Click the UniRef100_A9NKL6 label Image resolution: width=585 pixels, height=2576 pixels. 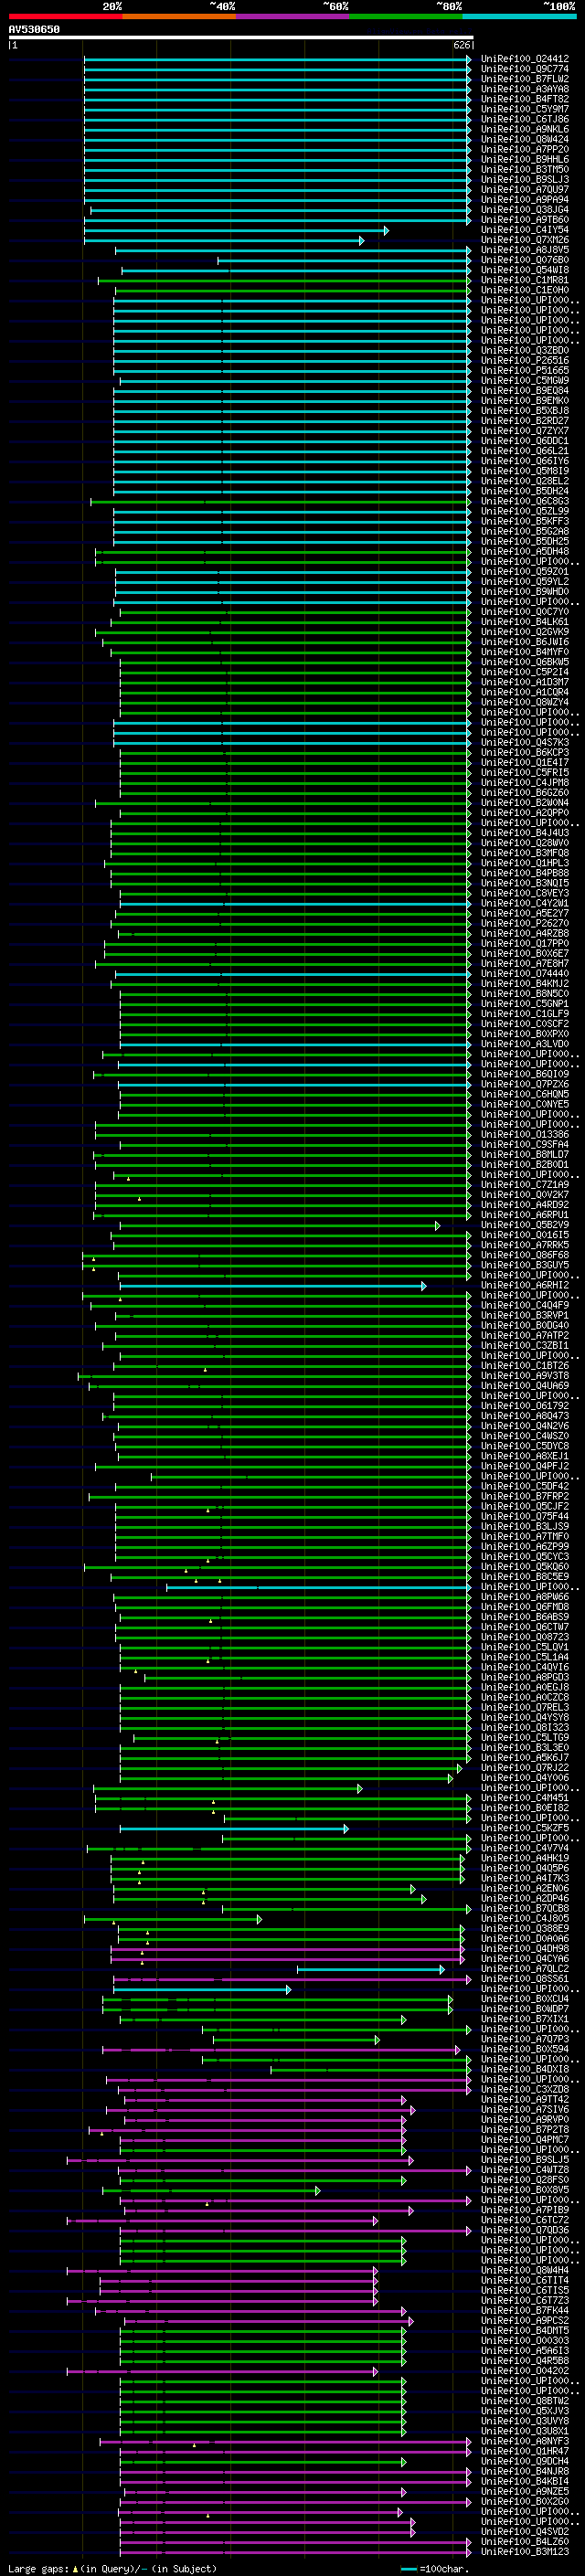(524, 129)
